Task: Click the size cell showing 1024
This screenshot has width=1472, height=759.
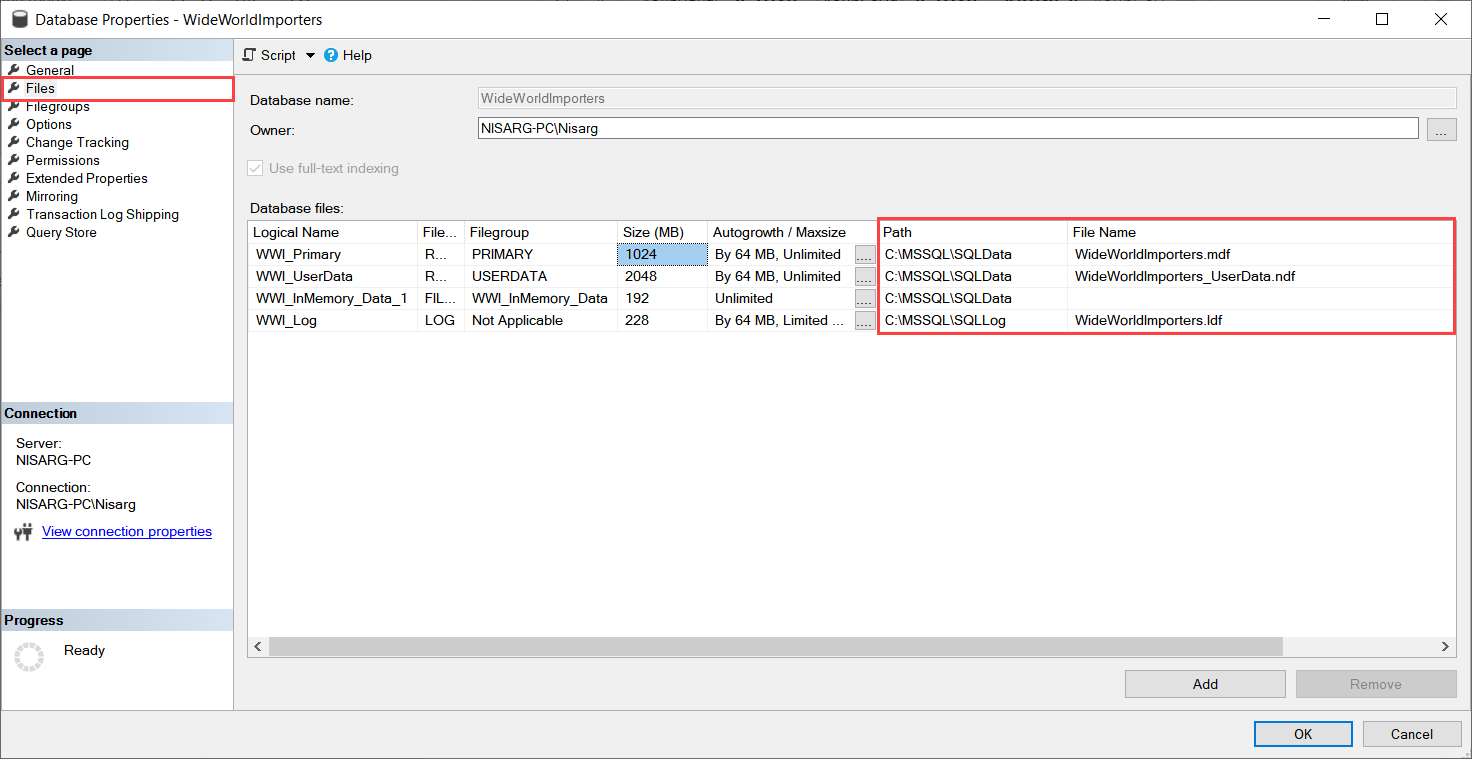Action: pyautogui.click(x=663, y=254)
